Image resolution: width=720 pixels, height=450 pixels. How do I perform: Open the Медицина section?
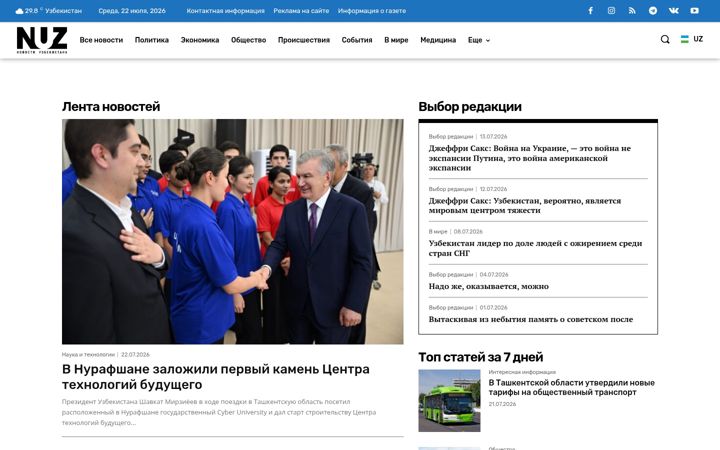438,40
